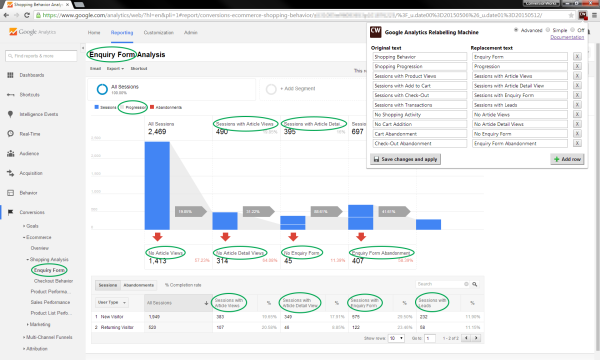Open the Documentation link

point(567,37)
